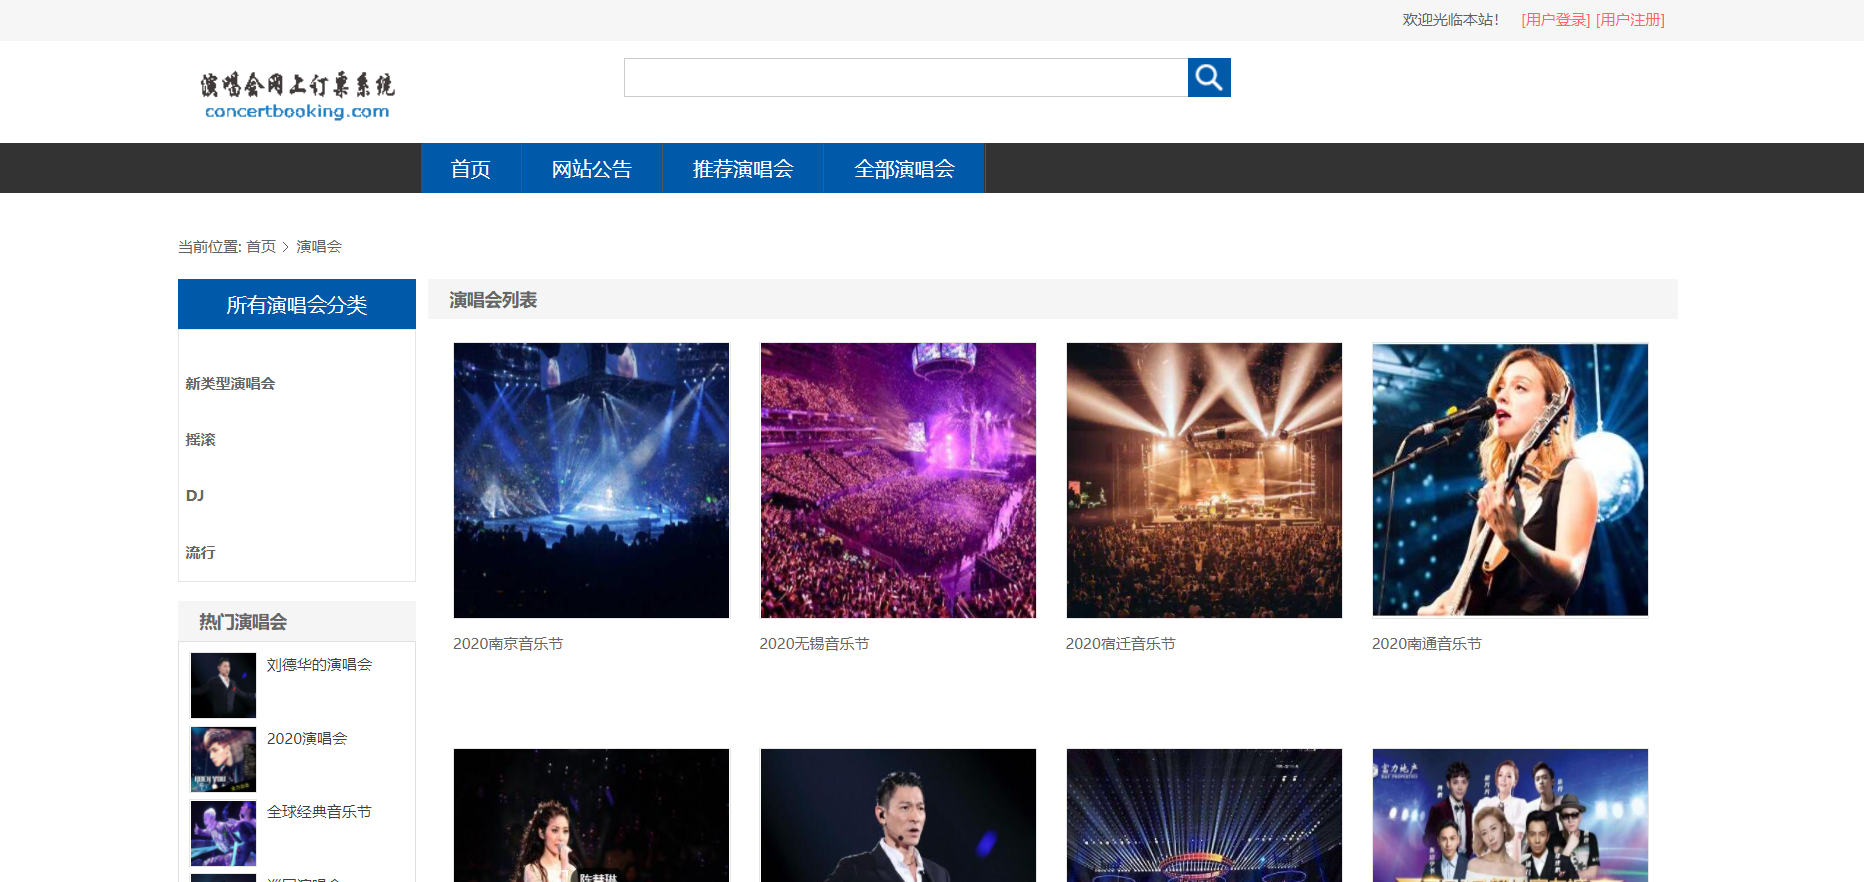Open the 网站公告 navigation tab

tap(592, 168)
